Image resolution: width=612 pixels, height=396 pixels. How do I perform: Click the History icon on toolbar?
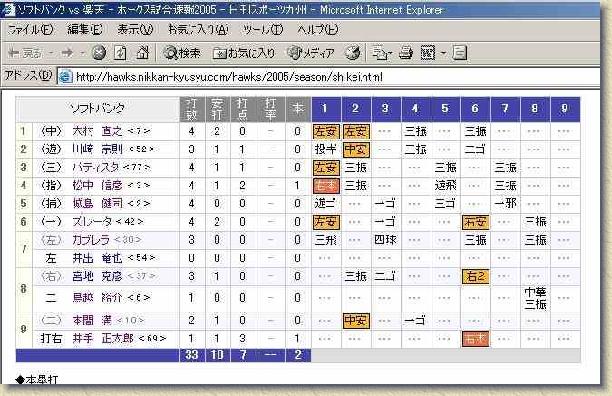point(352,53)
